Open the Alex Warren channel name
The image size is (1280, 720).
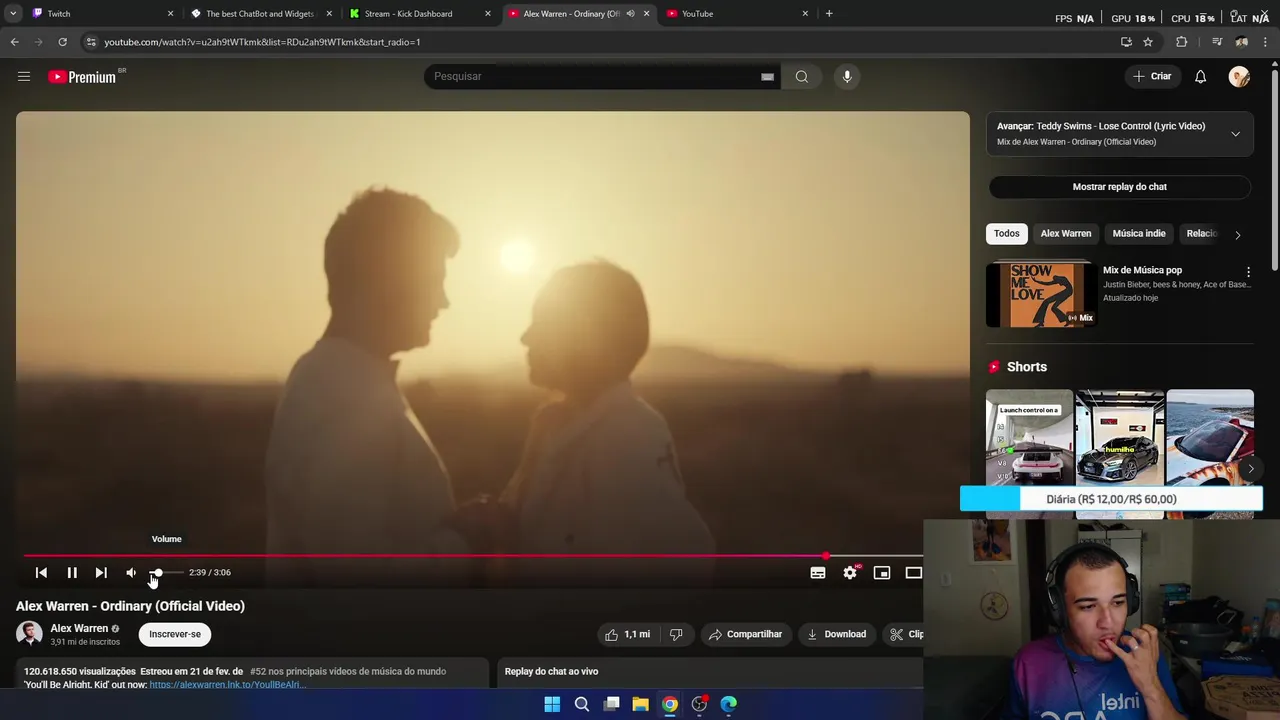coord(79,628)
